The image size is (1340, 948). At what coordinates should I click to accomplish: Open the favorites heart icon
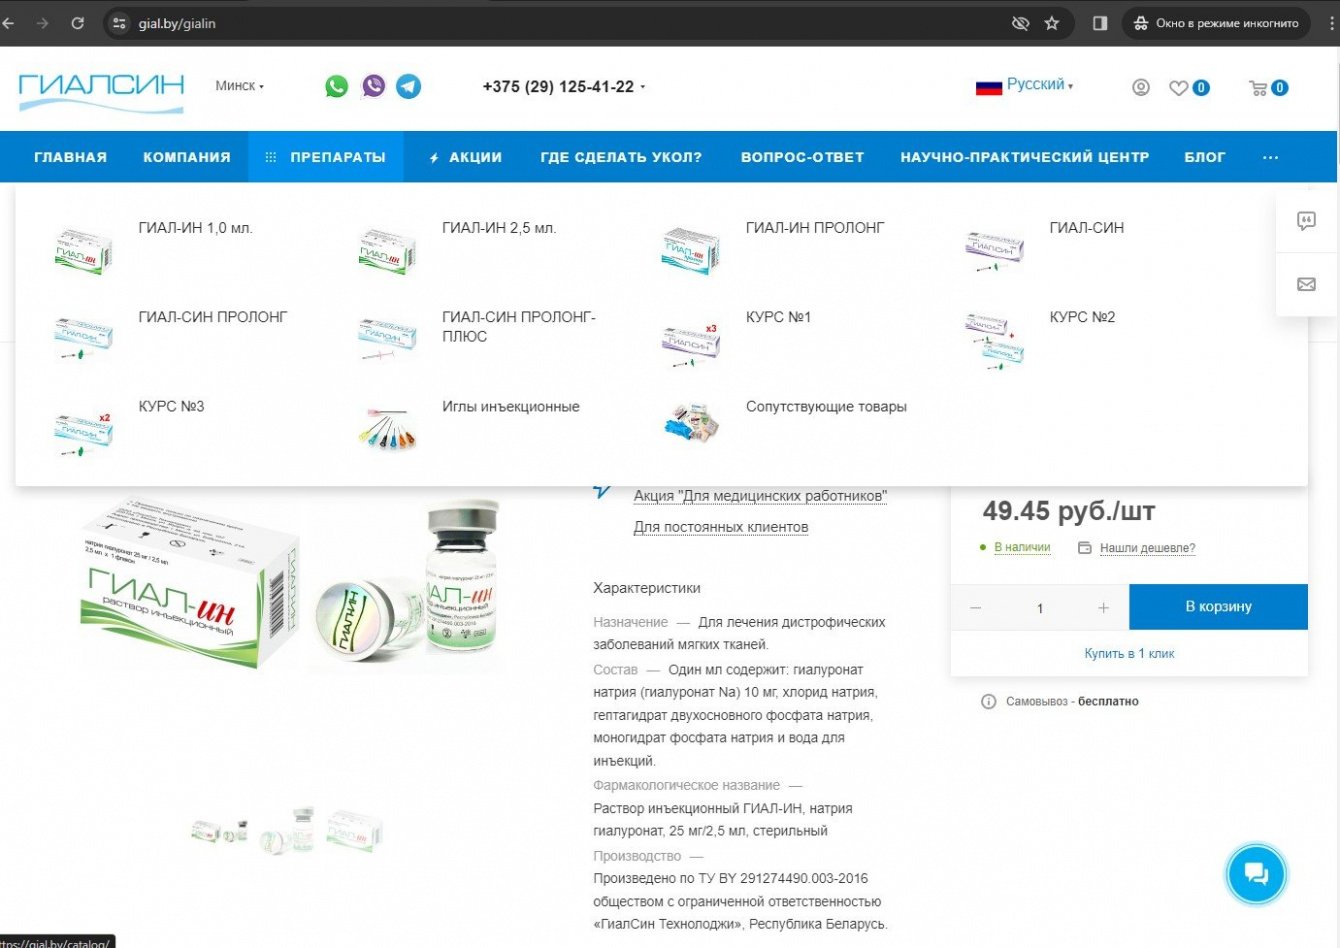pyautogui.click(x=1179, y=87)
